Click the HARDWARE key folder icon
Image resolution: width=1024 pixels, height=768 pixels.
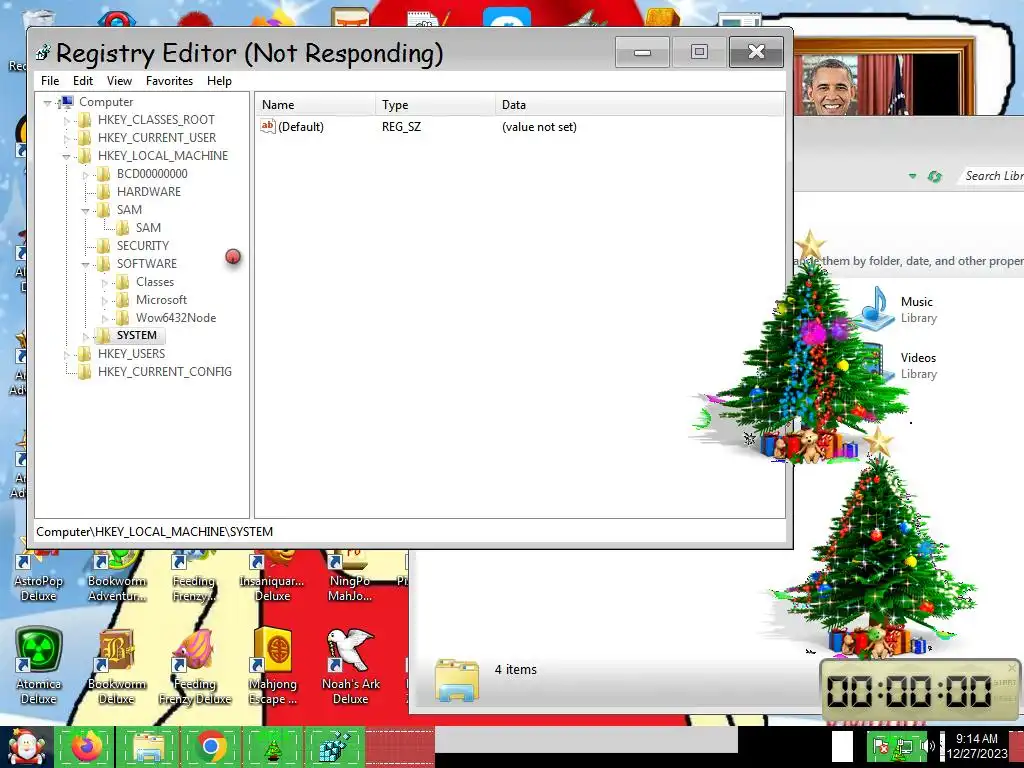tap(103, 191)
